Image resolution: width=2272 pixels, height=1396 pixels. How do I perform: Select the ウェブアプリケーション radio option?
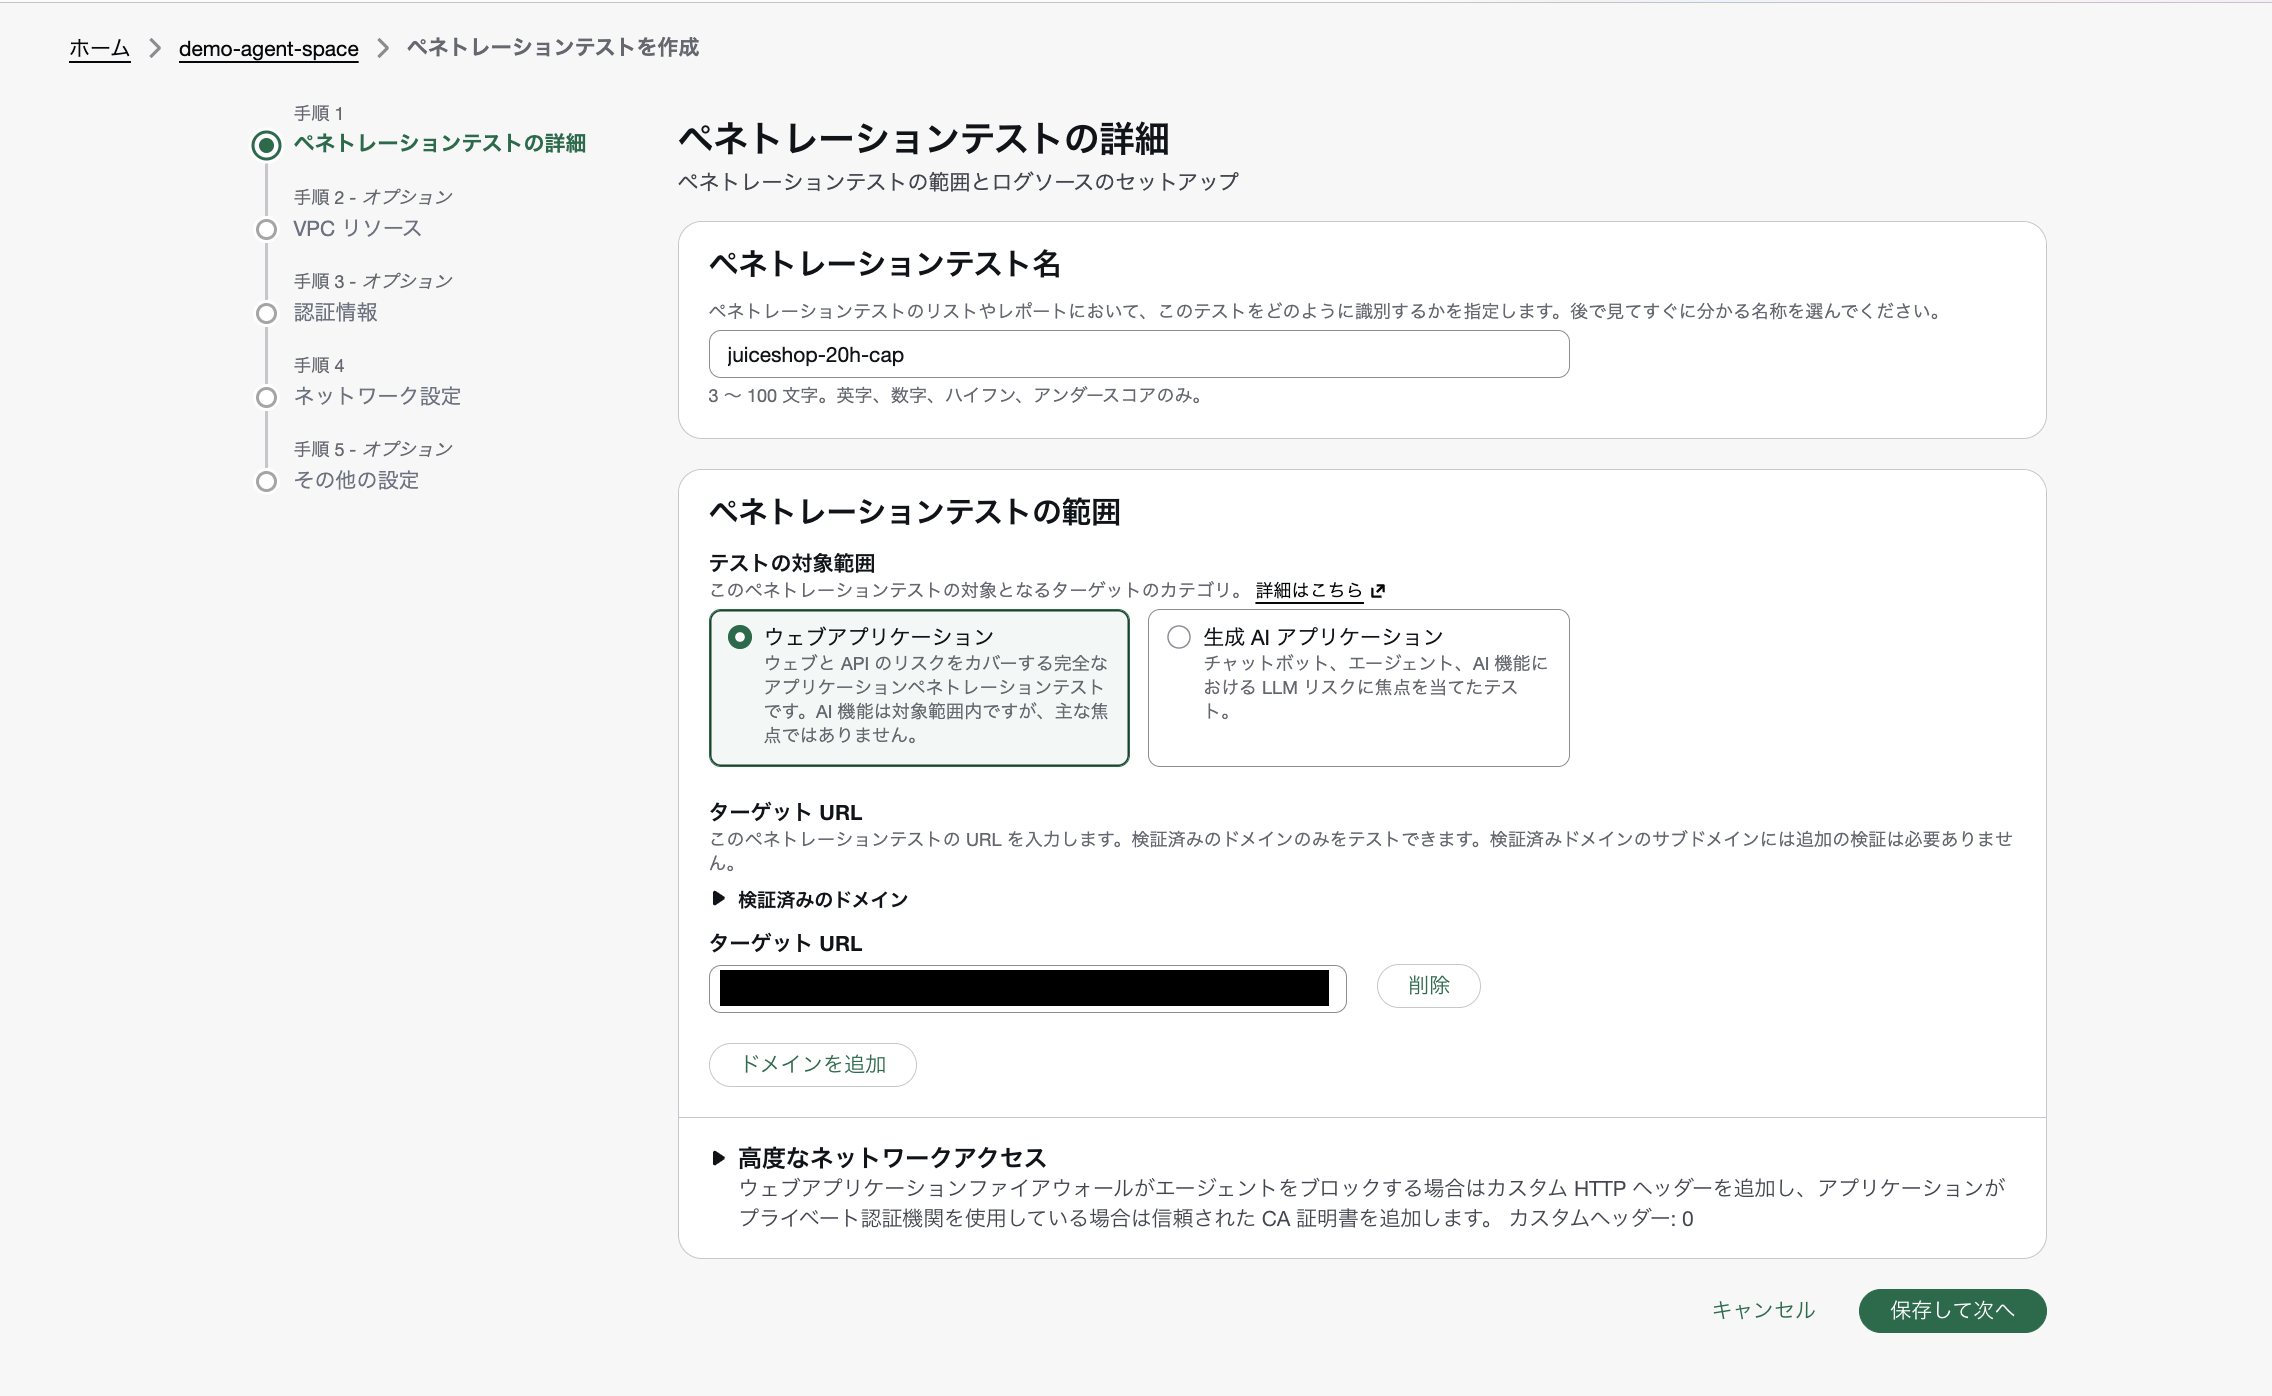pyautogui.click(x=739, y=637)
